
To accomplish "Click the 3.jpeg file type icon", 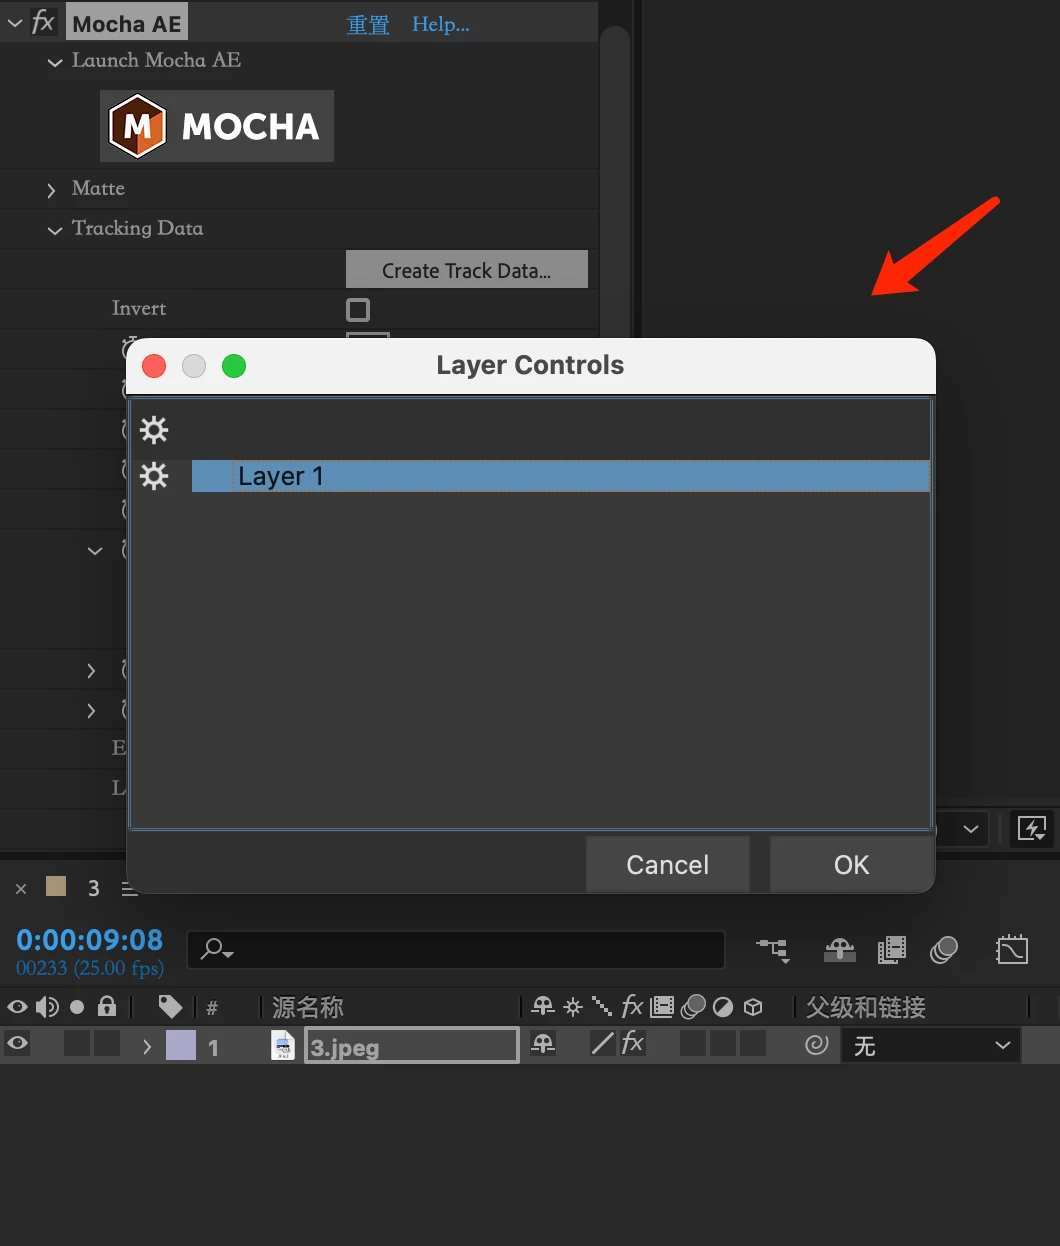I will pyautogui.click(x=283, y=1046).
